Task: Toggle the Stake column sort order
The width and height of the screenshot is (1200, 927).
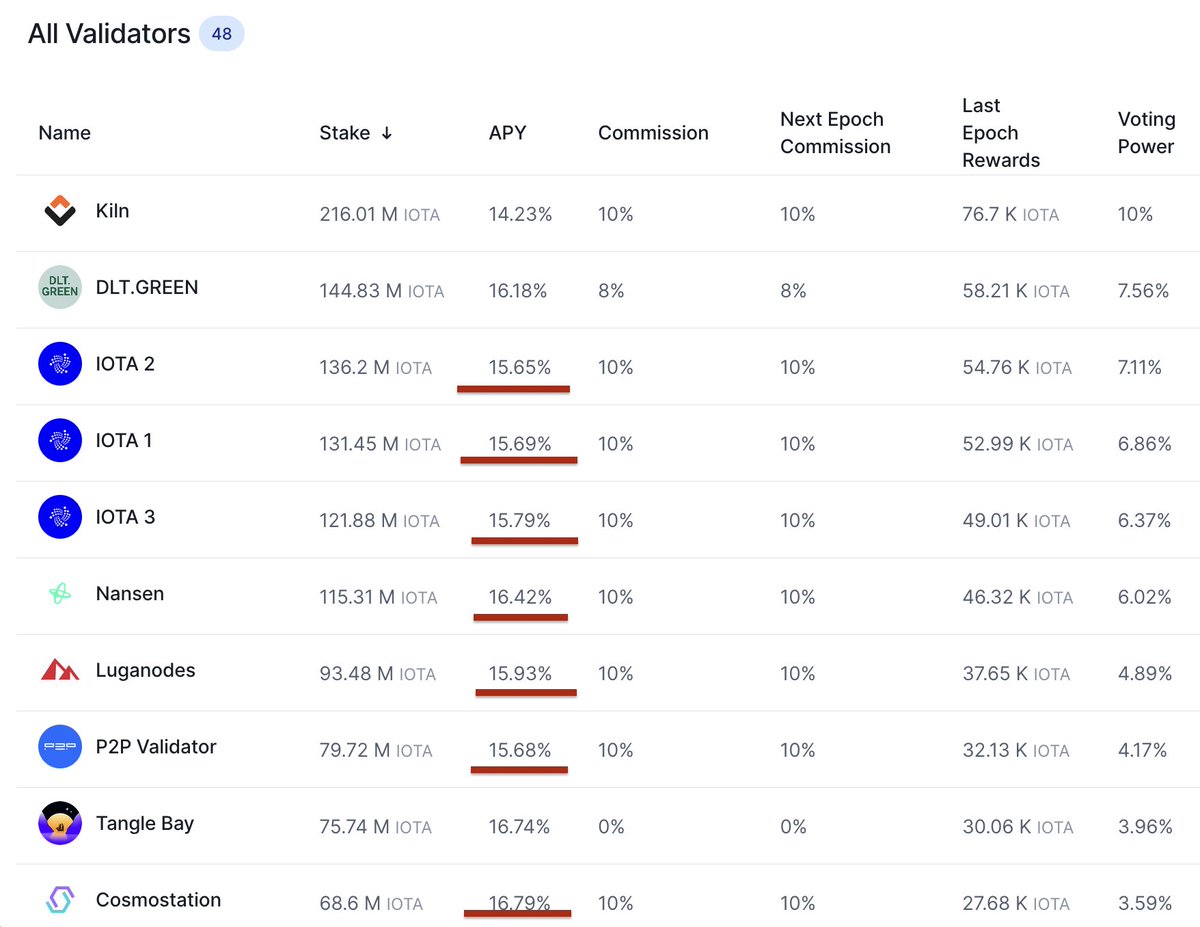Action: click(x=355, y=132)
